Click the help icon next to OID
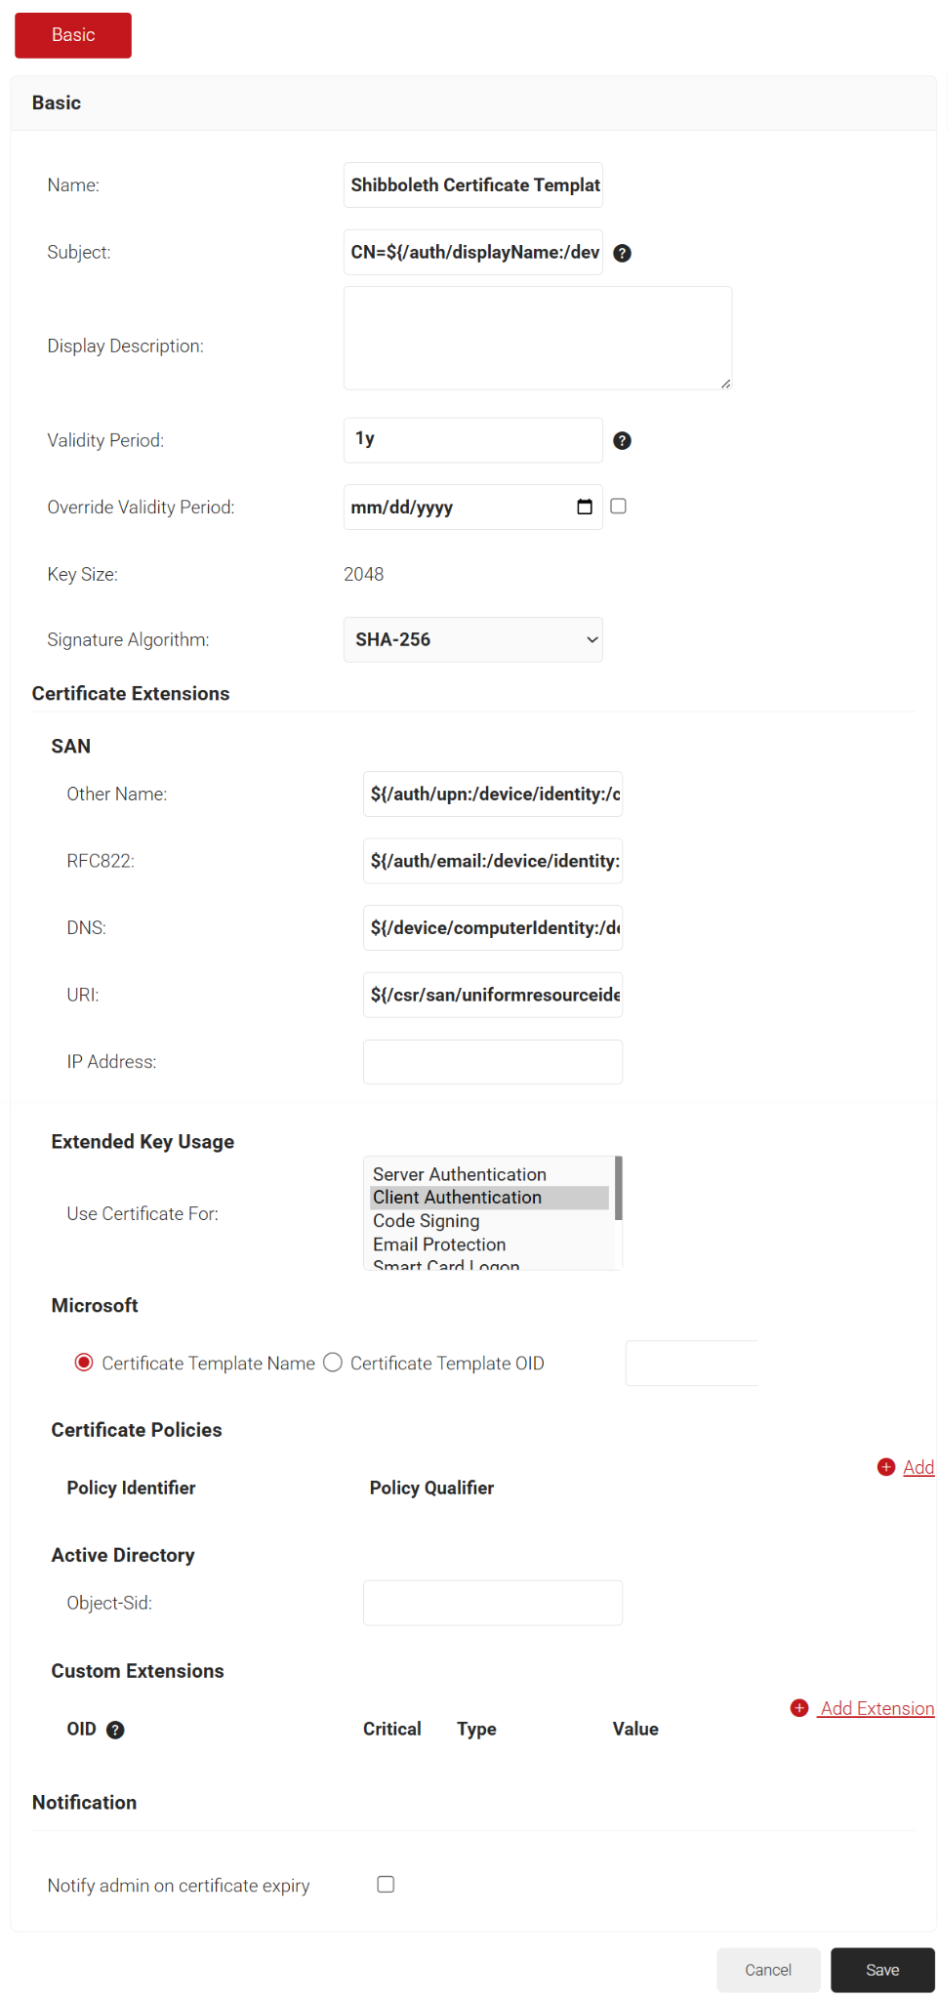This screenshot has width=948, height=1999. tap(115, 1730)
